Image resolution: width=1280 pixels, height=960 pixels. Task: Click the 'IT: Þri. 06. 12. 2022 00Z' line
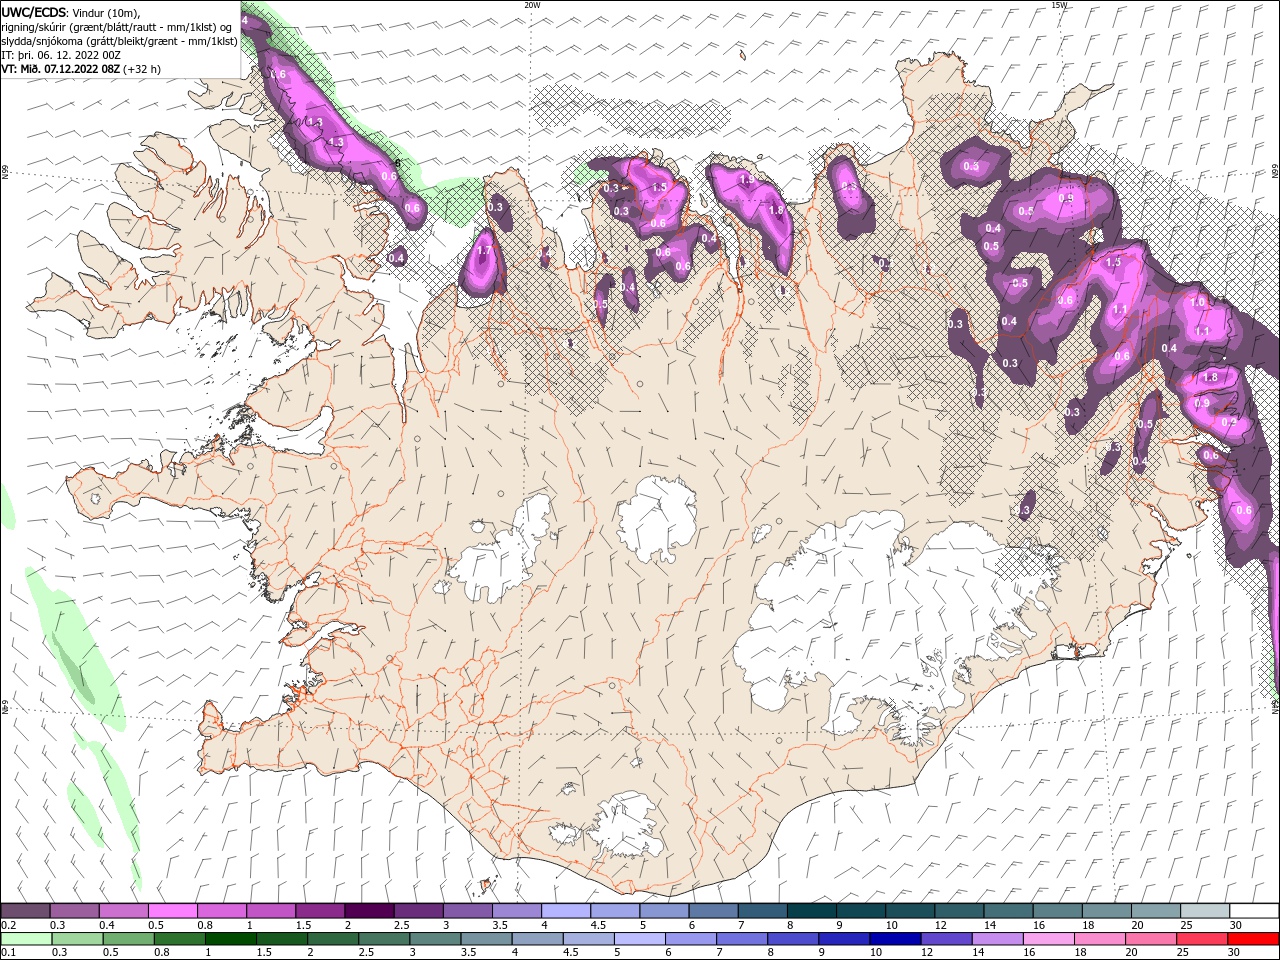pos(61,55)
